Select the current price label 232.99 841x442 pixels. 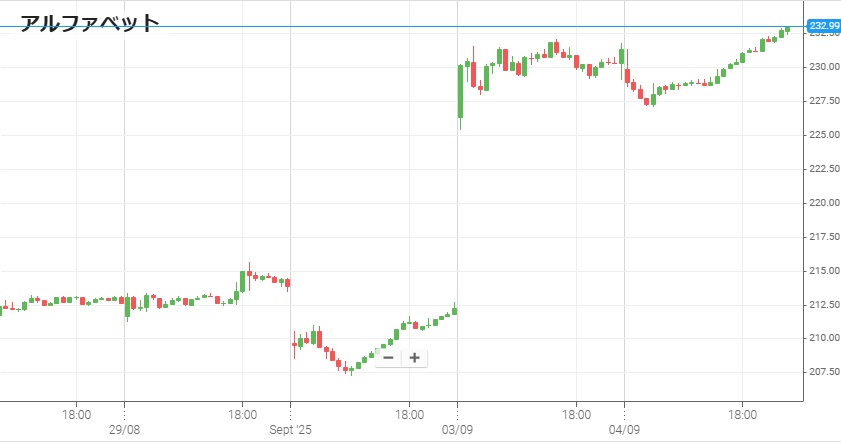tap(824, 26)
